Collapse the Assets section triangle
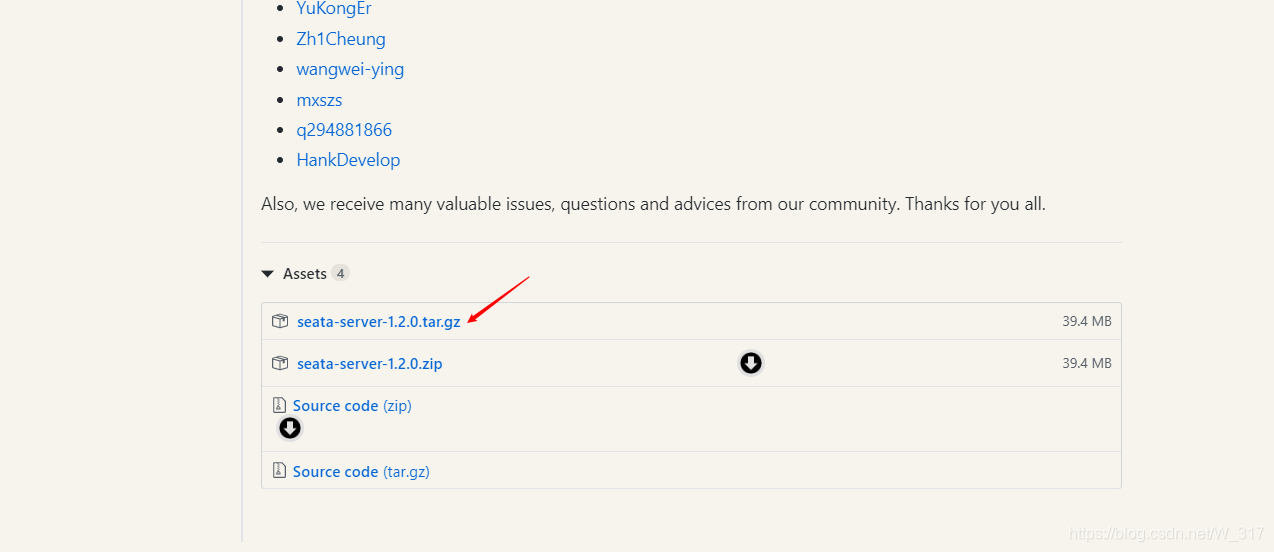The width and height of the screenshot is (1274, 552). click(267, 273)
